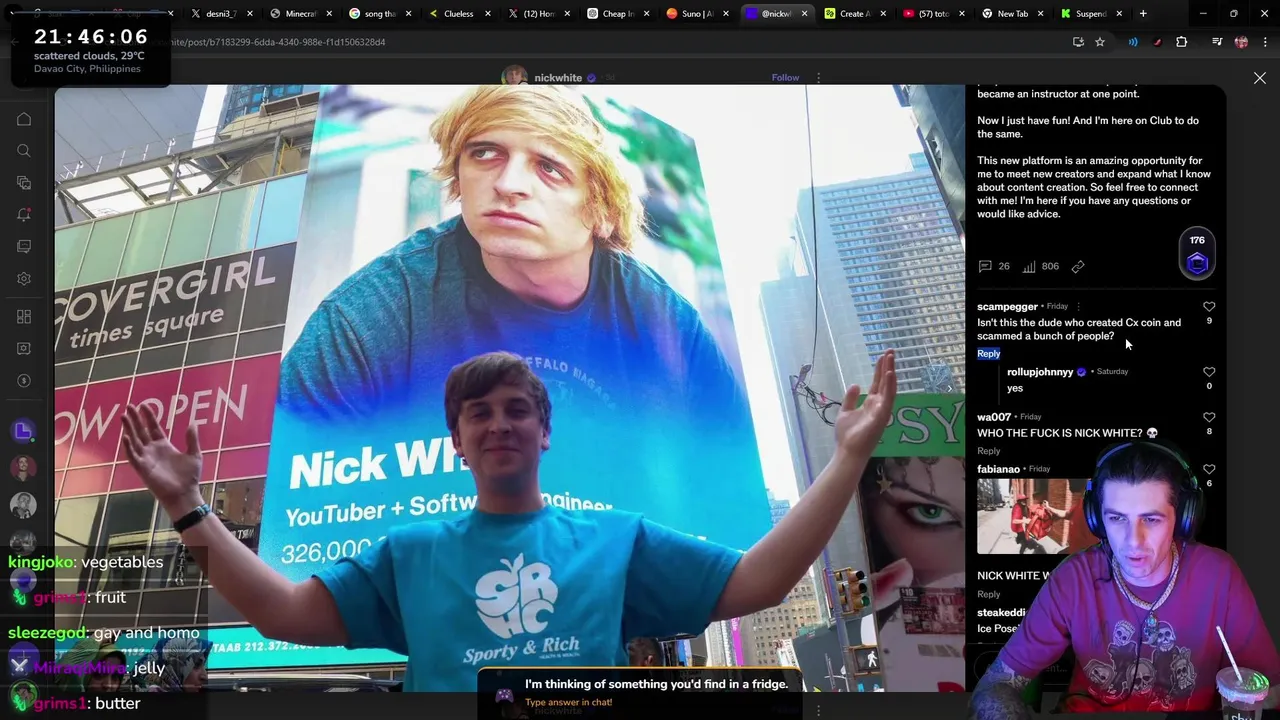Open the media control icon in browser toolbar
Viewport: 1280px width, 720px height.
pos(1217,42)
